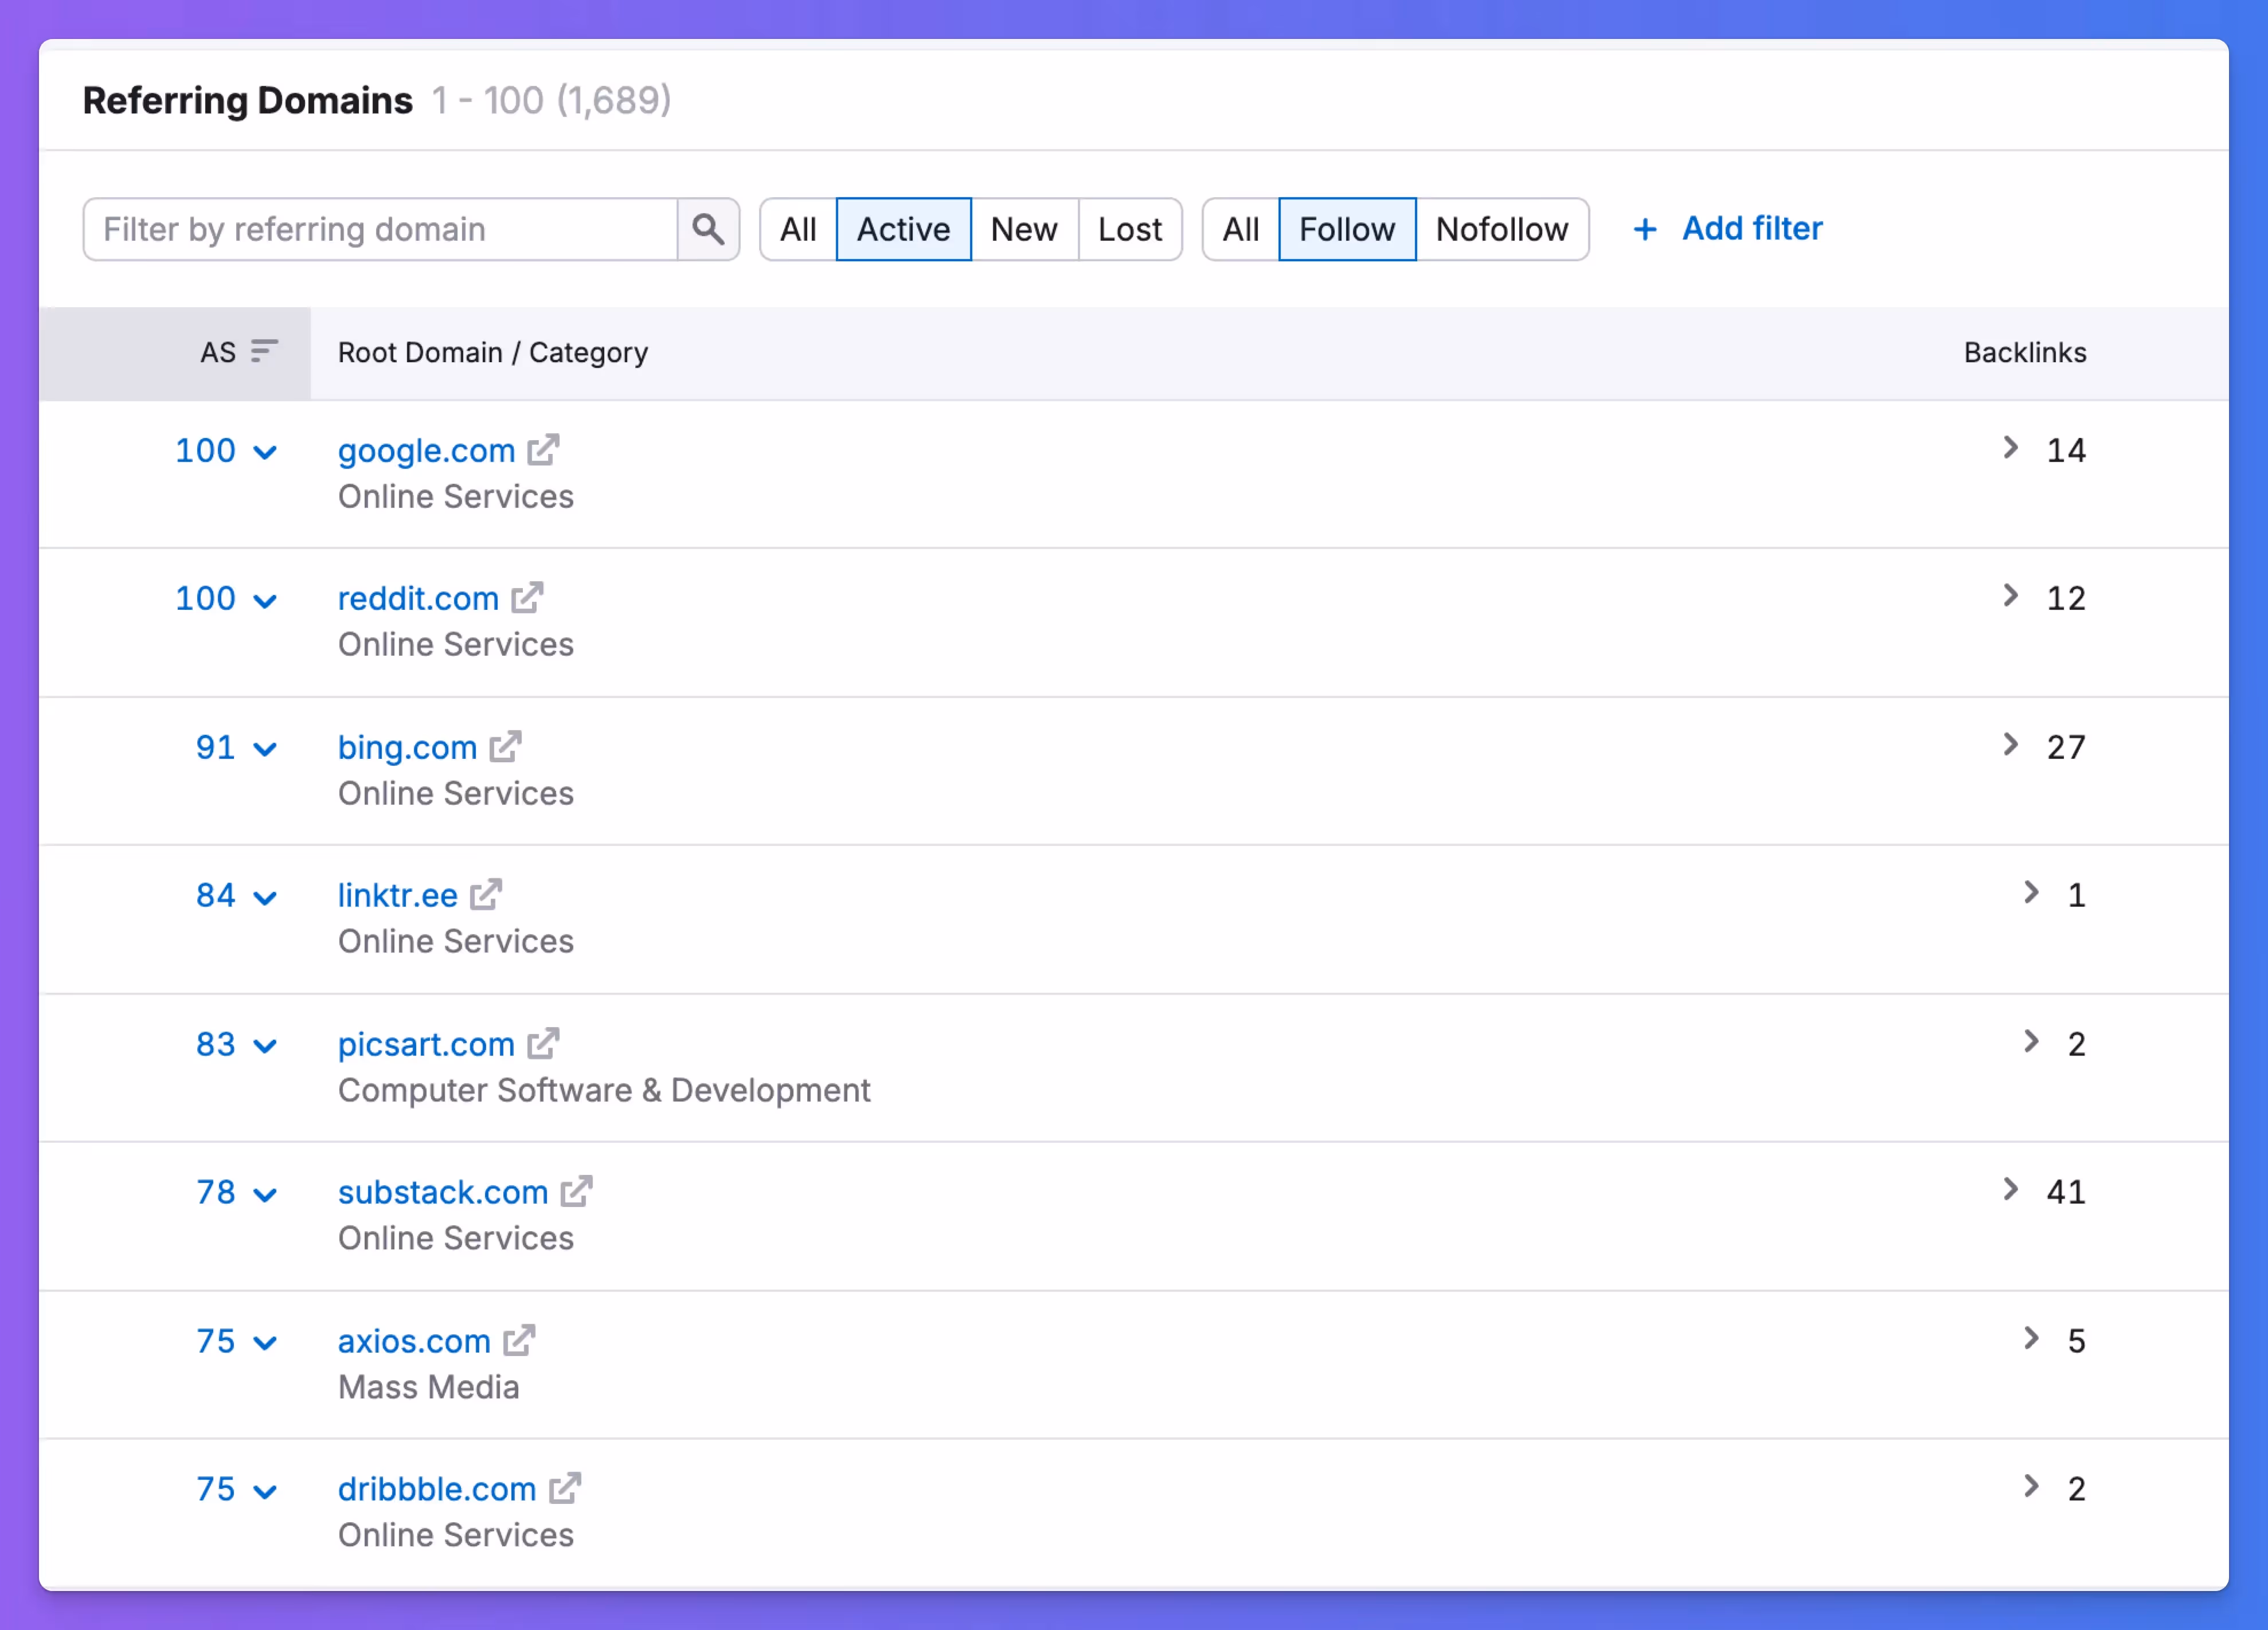Open google.com external link icon
2268x1630 pixels.
click(543, 450)
